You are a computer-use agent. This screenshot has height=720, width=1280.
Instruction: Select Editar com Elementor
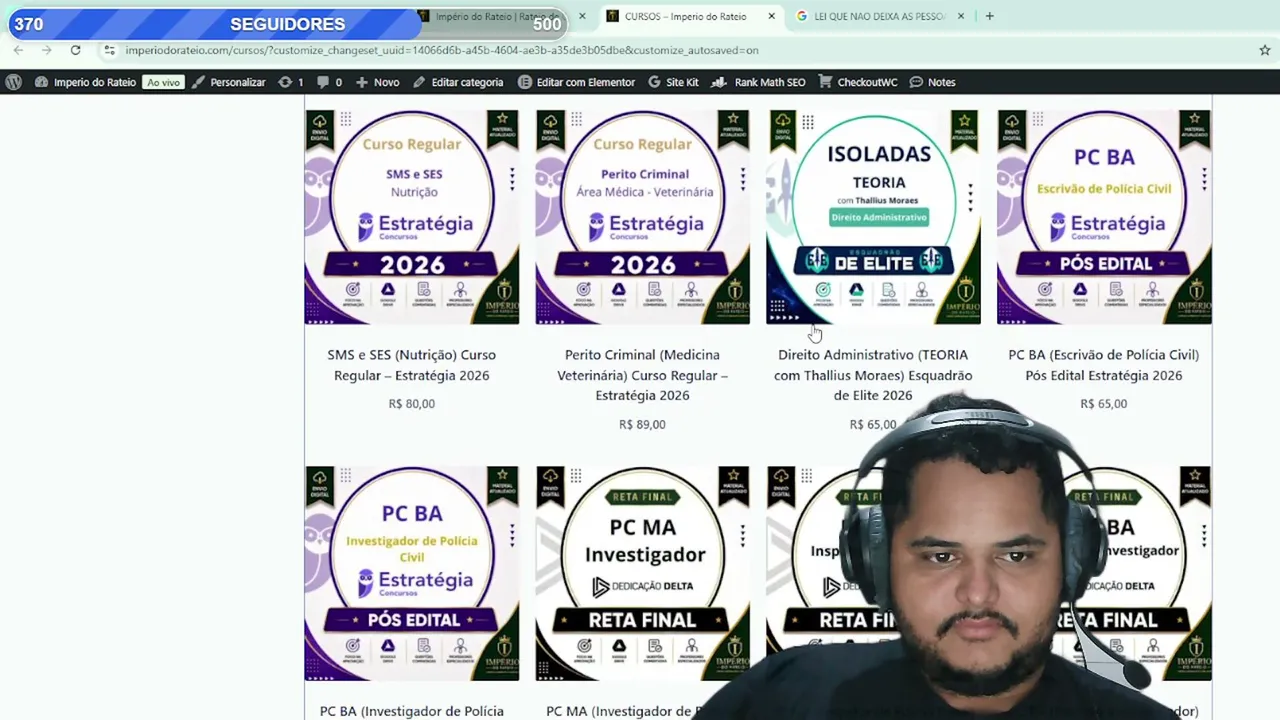click(576, 82)
